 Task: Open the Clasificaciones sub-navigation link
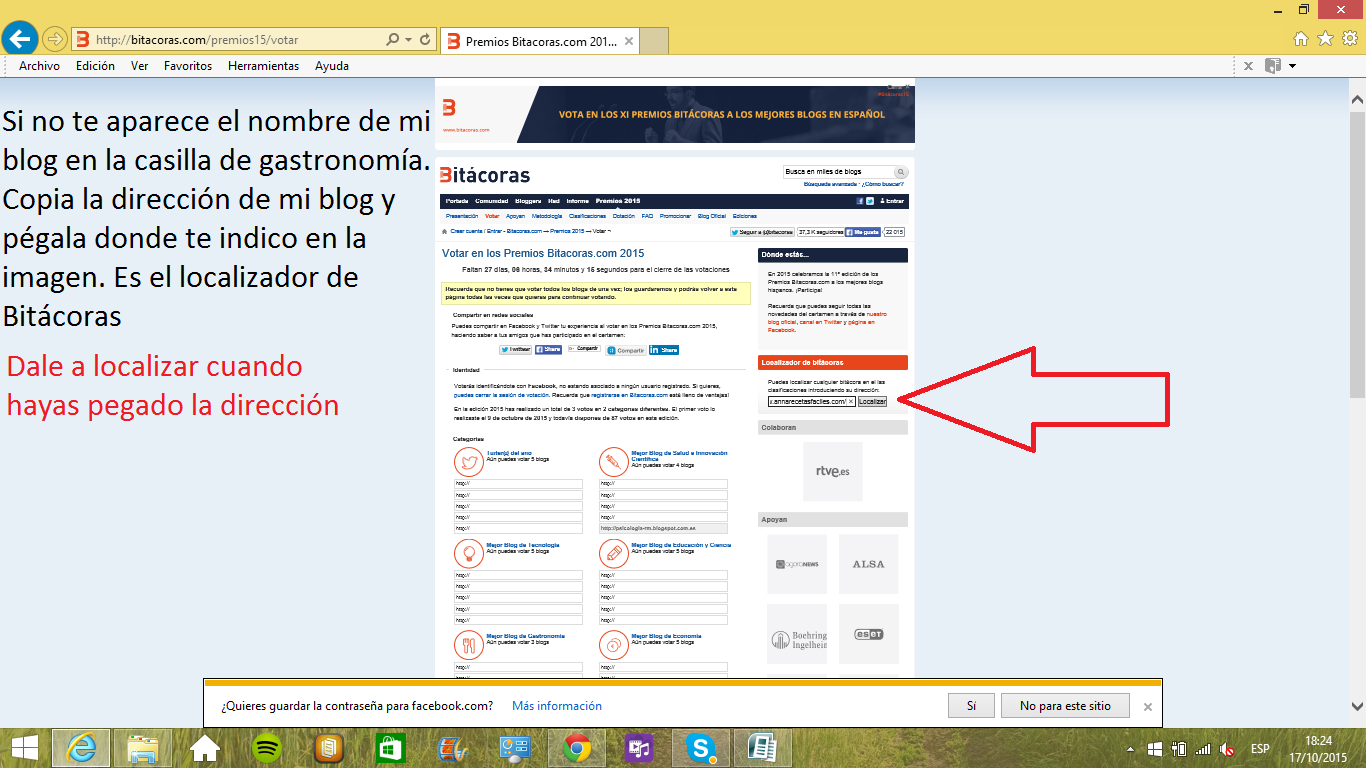coord(587,216)
